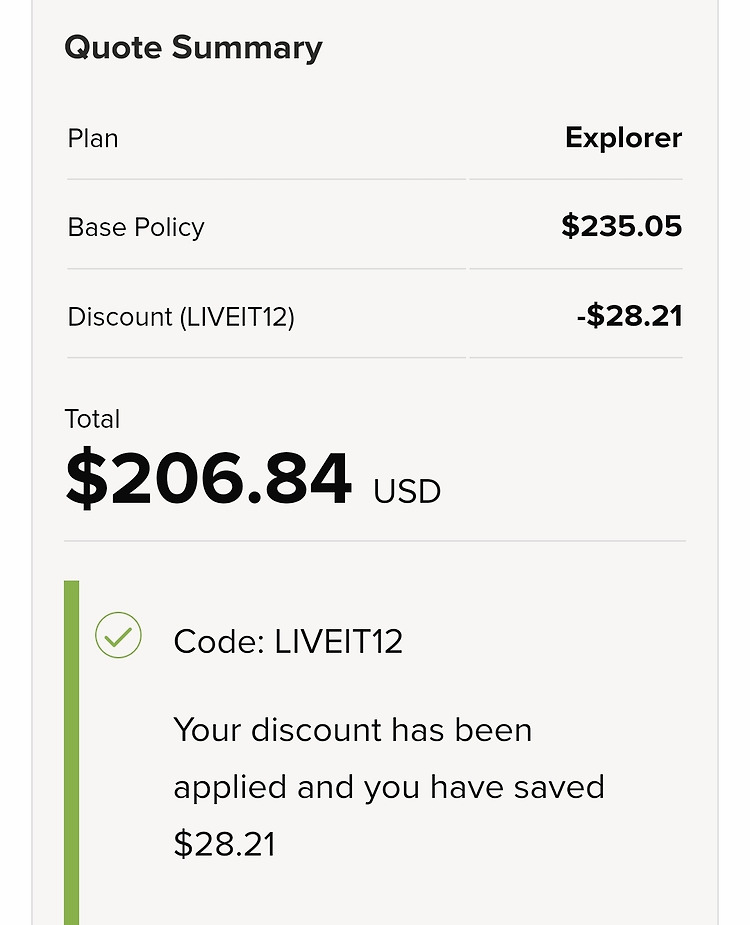Click the Total label

[x=92, y=419]
